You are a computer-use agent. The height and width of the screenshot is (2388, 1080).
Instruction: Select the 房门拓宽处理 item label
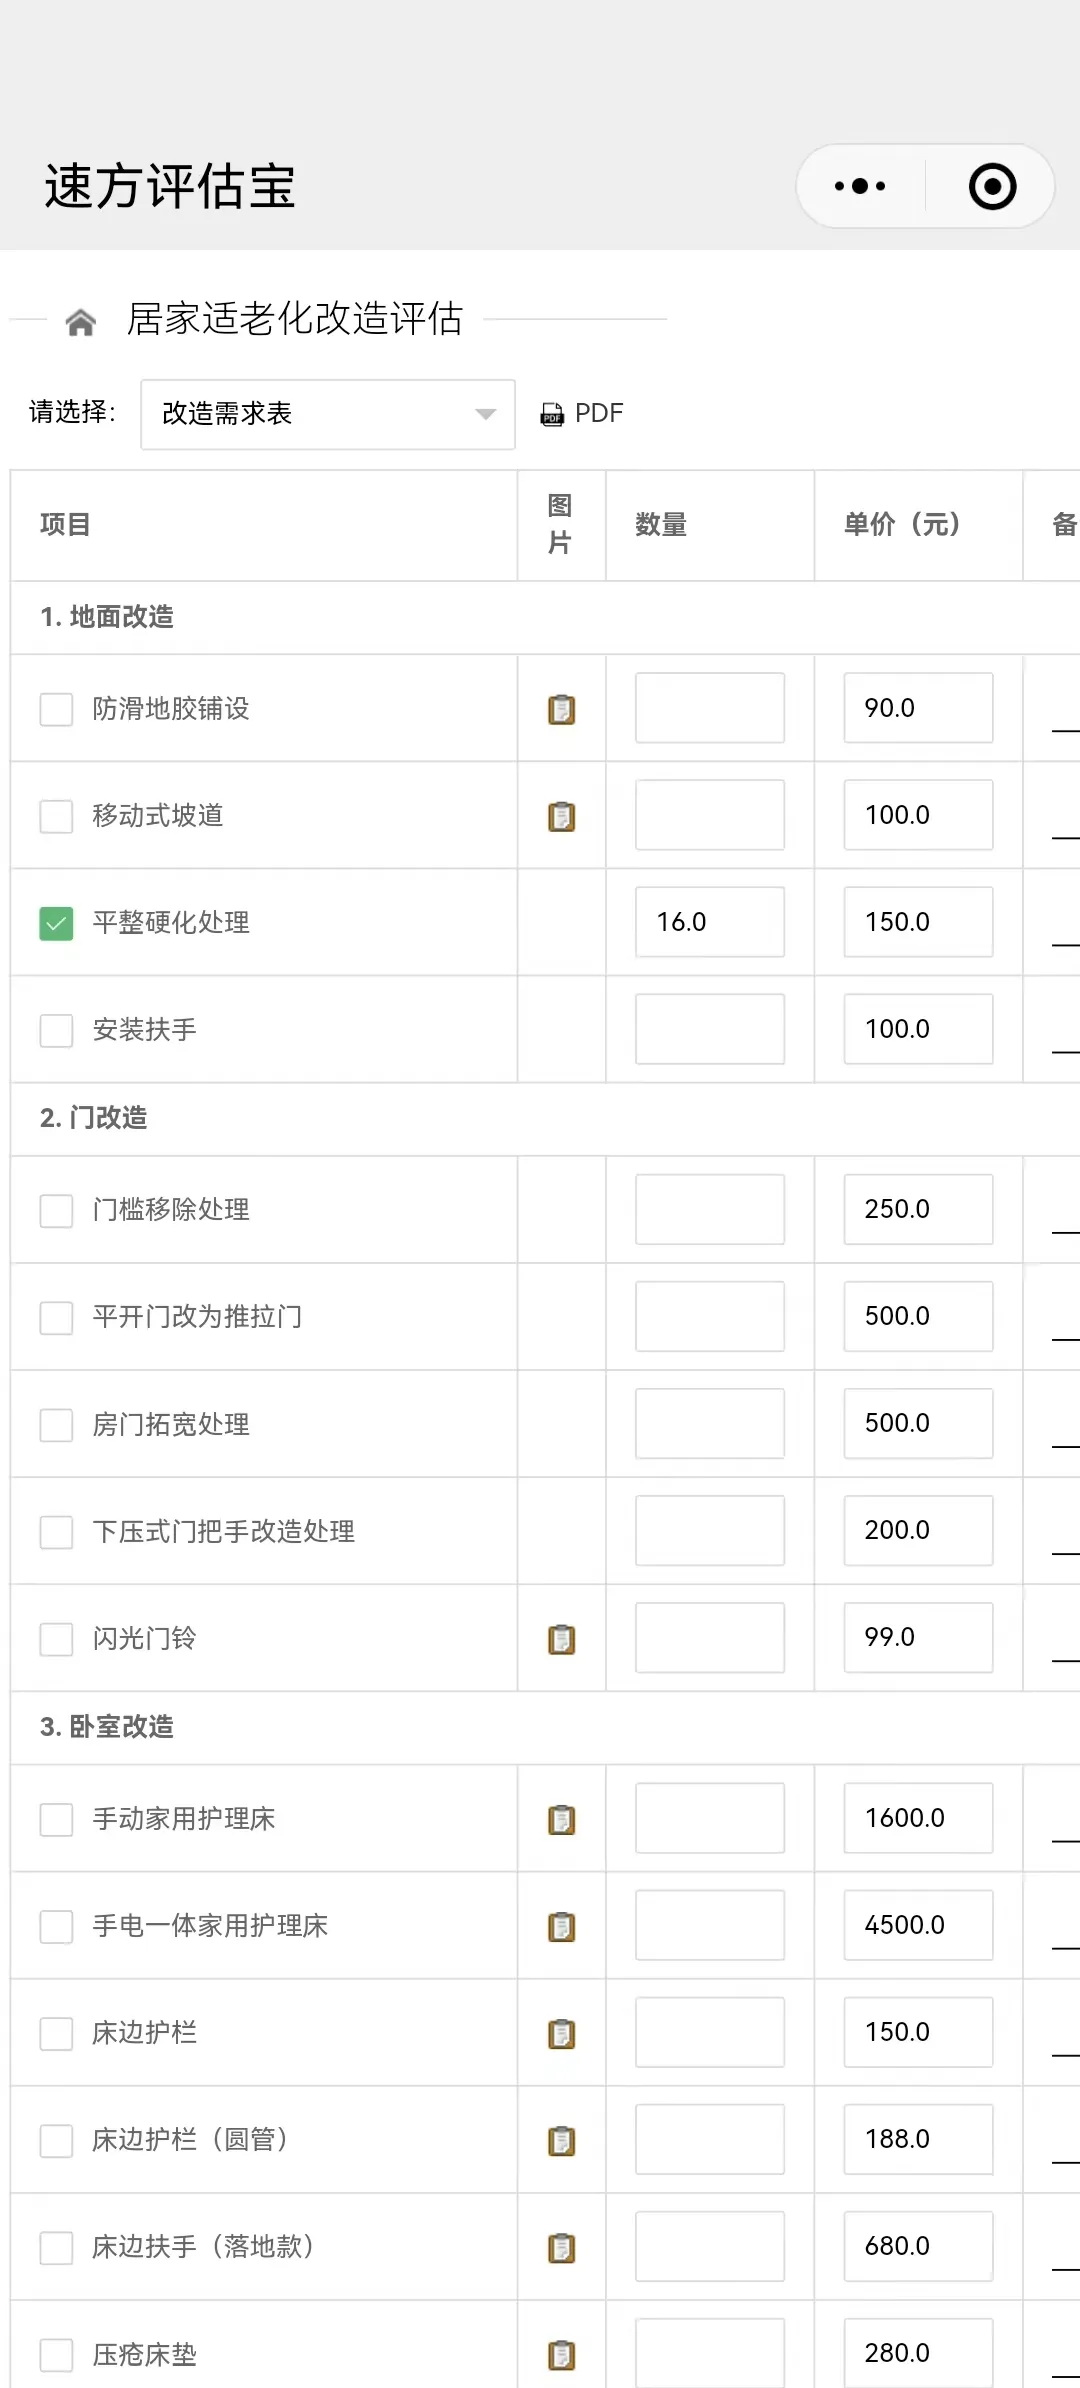(171, 1424)
